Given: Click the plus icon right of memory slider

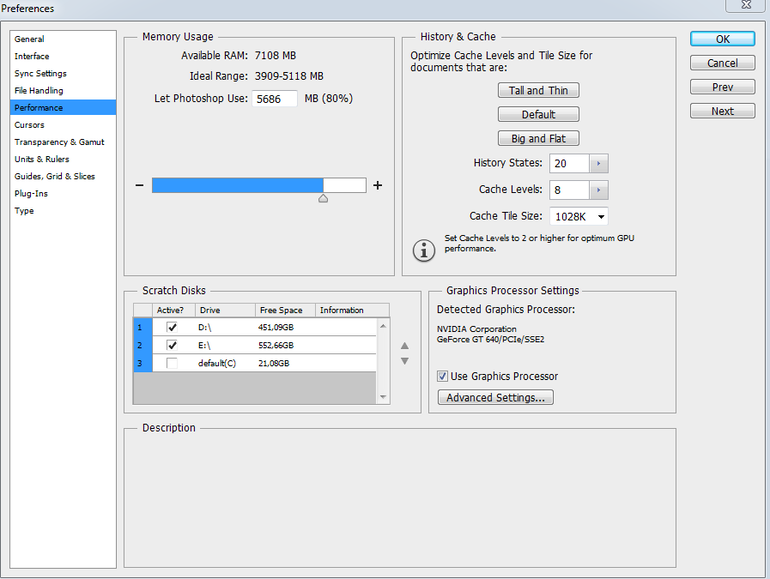Looking at the screenshot, I should (377, 185).
